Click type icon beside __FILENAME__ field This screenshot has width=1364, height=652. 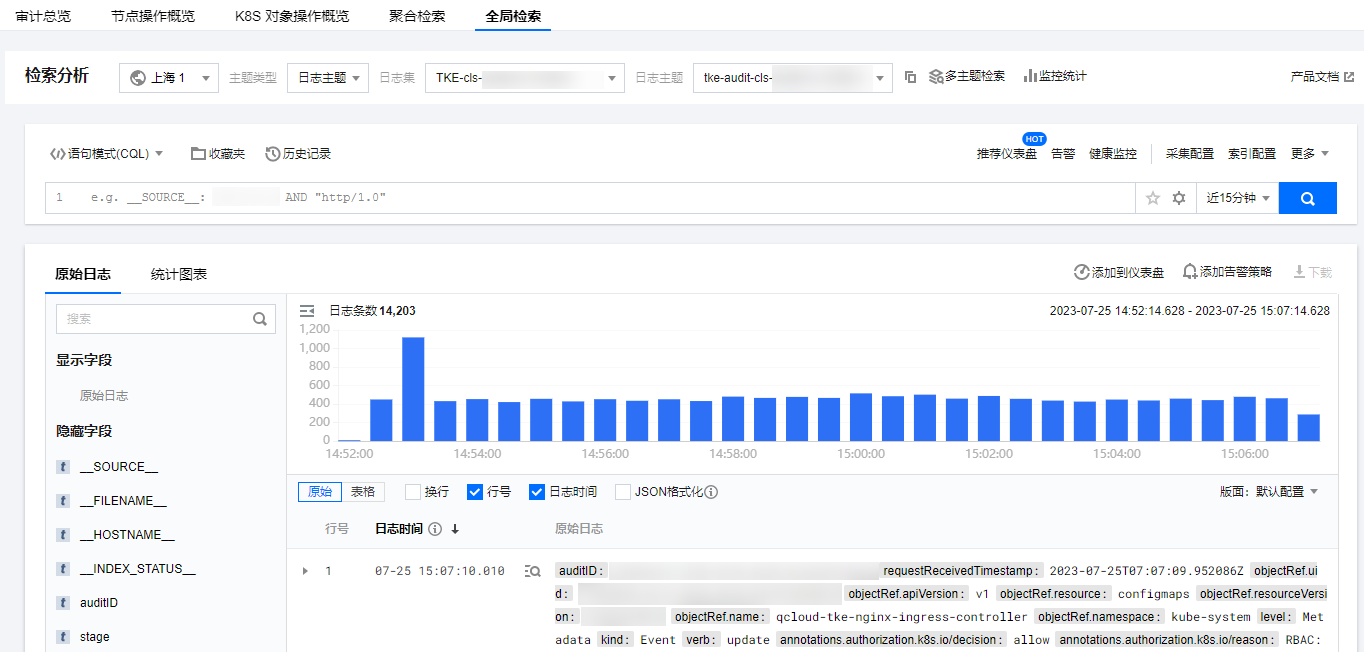click(x=64, y=501)
